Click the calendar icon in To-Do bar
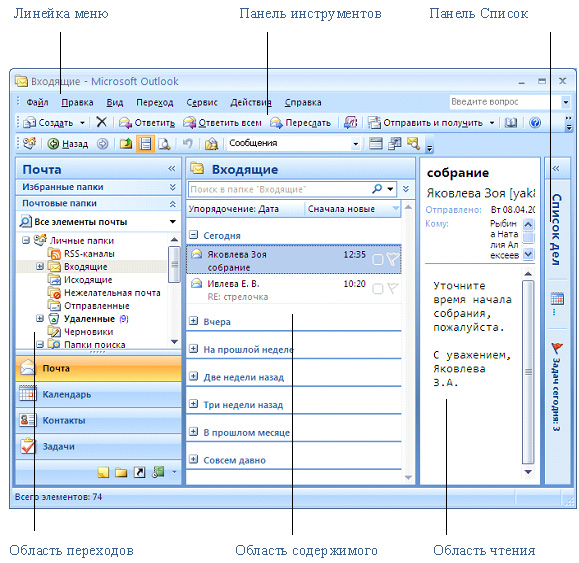This screenshot has height=563, width=579. (x=557, y=298)
